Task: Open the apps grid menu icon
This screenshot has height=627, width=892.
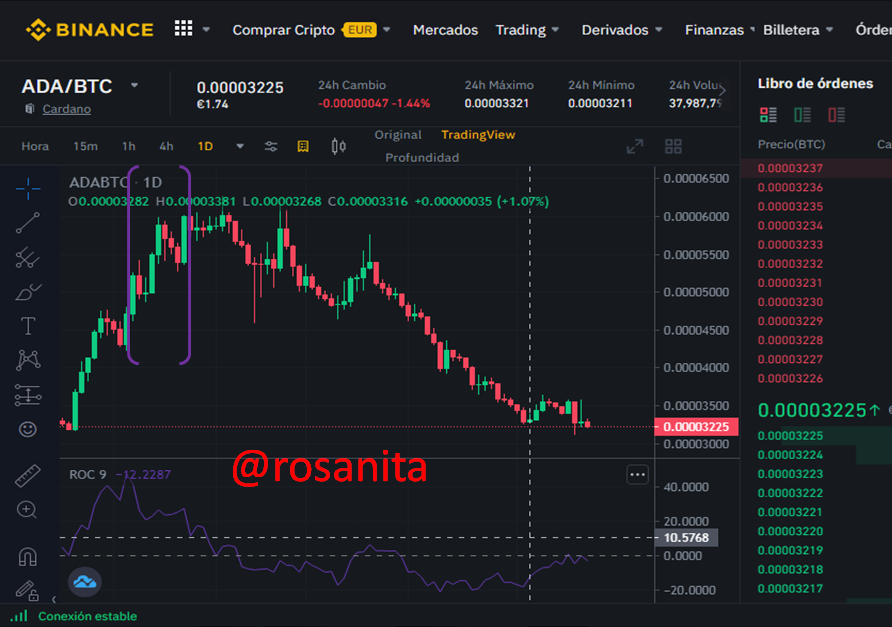Action: coord(183,28)
